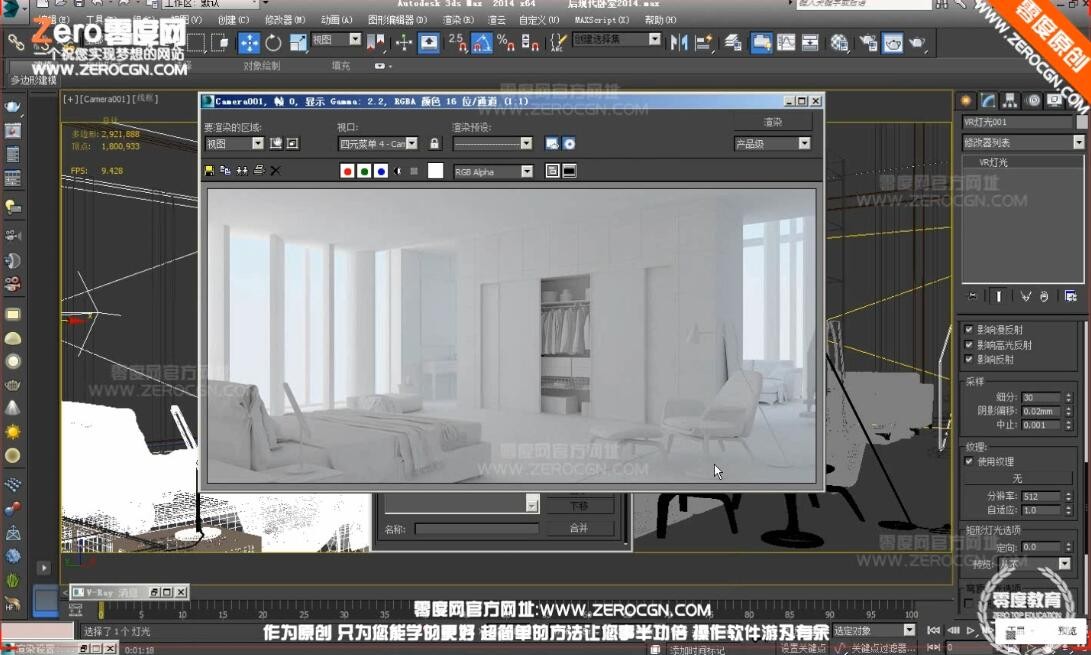Image resolution: width=1091 pixels, height=655 pixels.
Task: Open the Environment and Effects icon in render window
Action: point(569,143)
